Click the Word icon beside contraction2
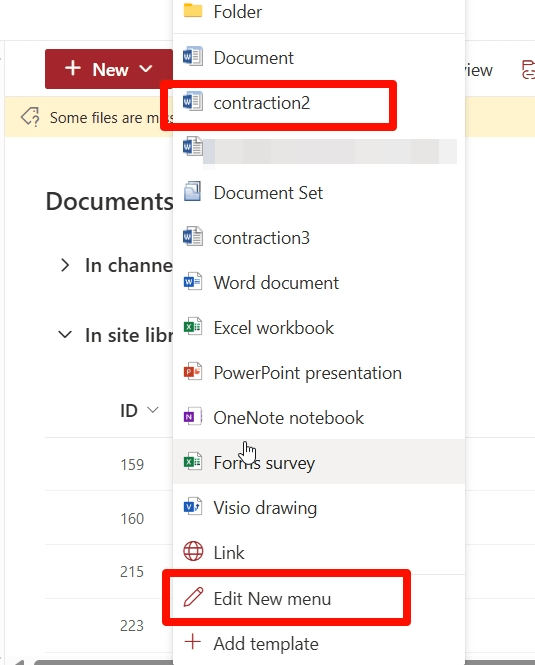535x665 pixels. click(x=193, y=101)
